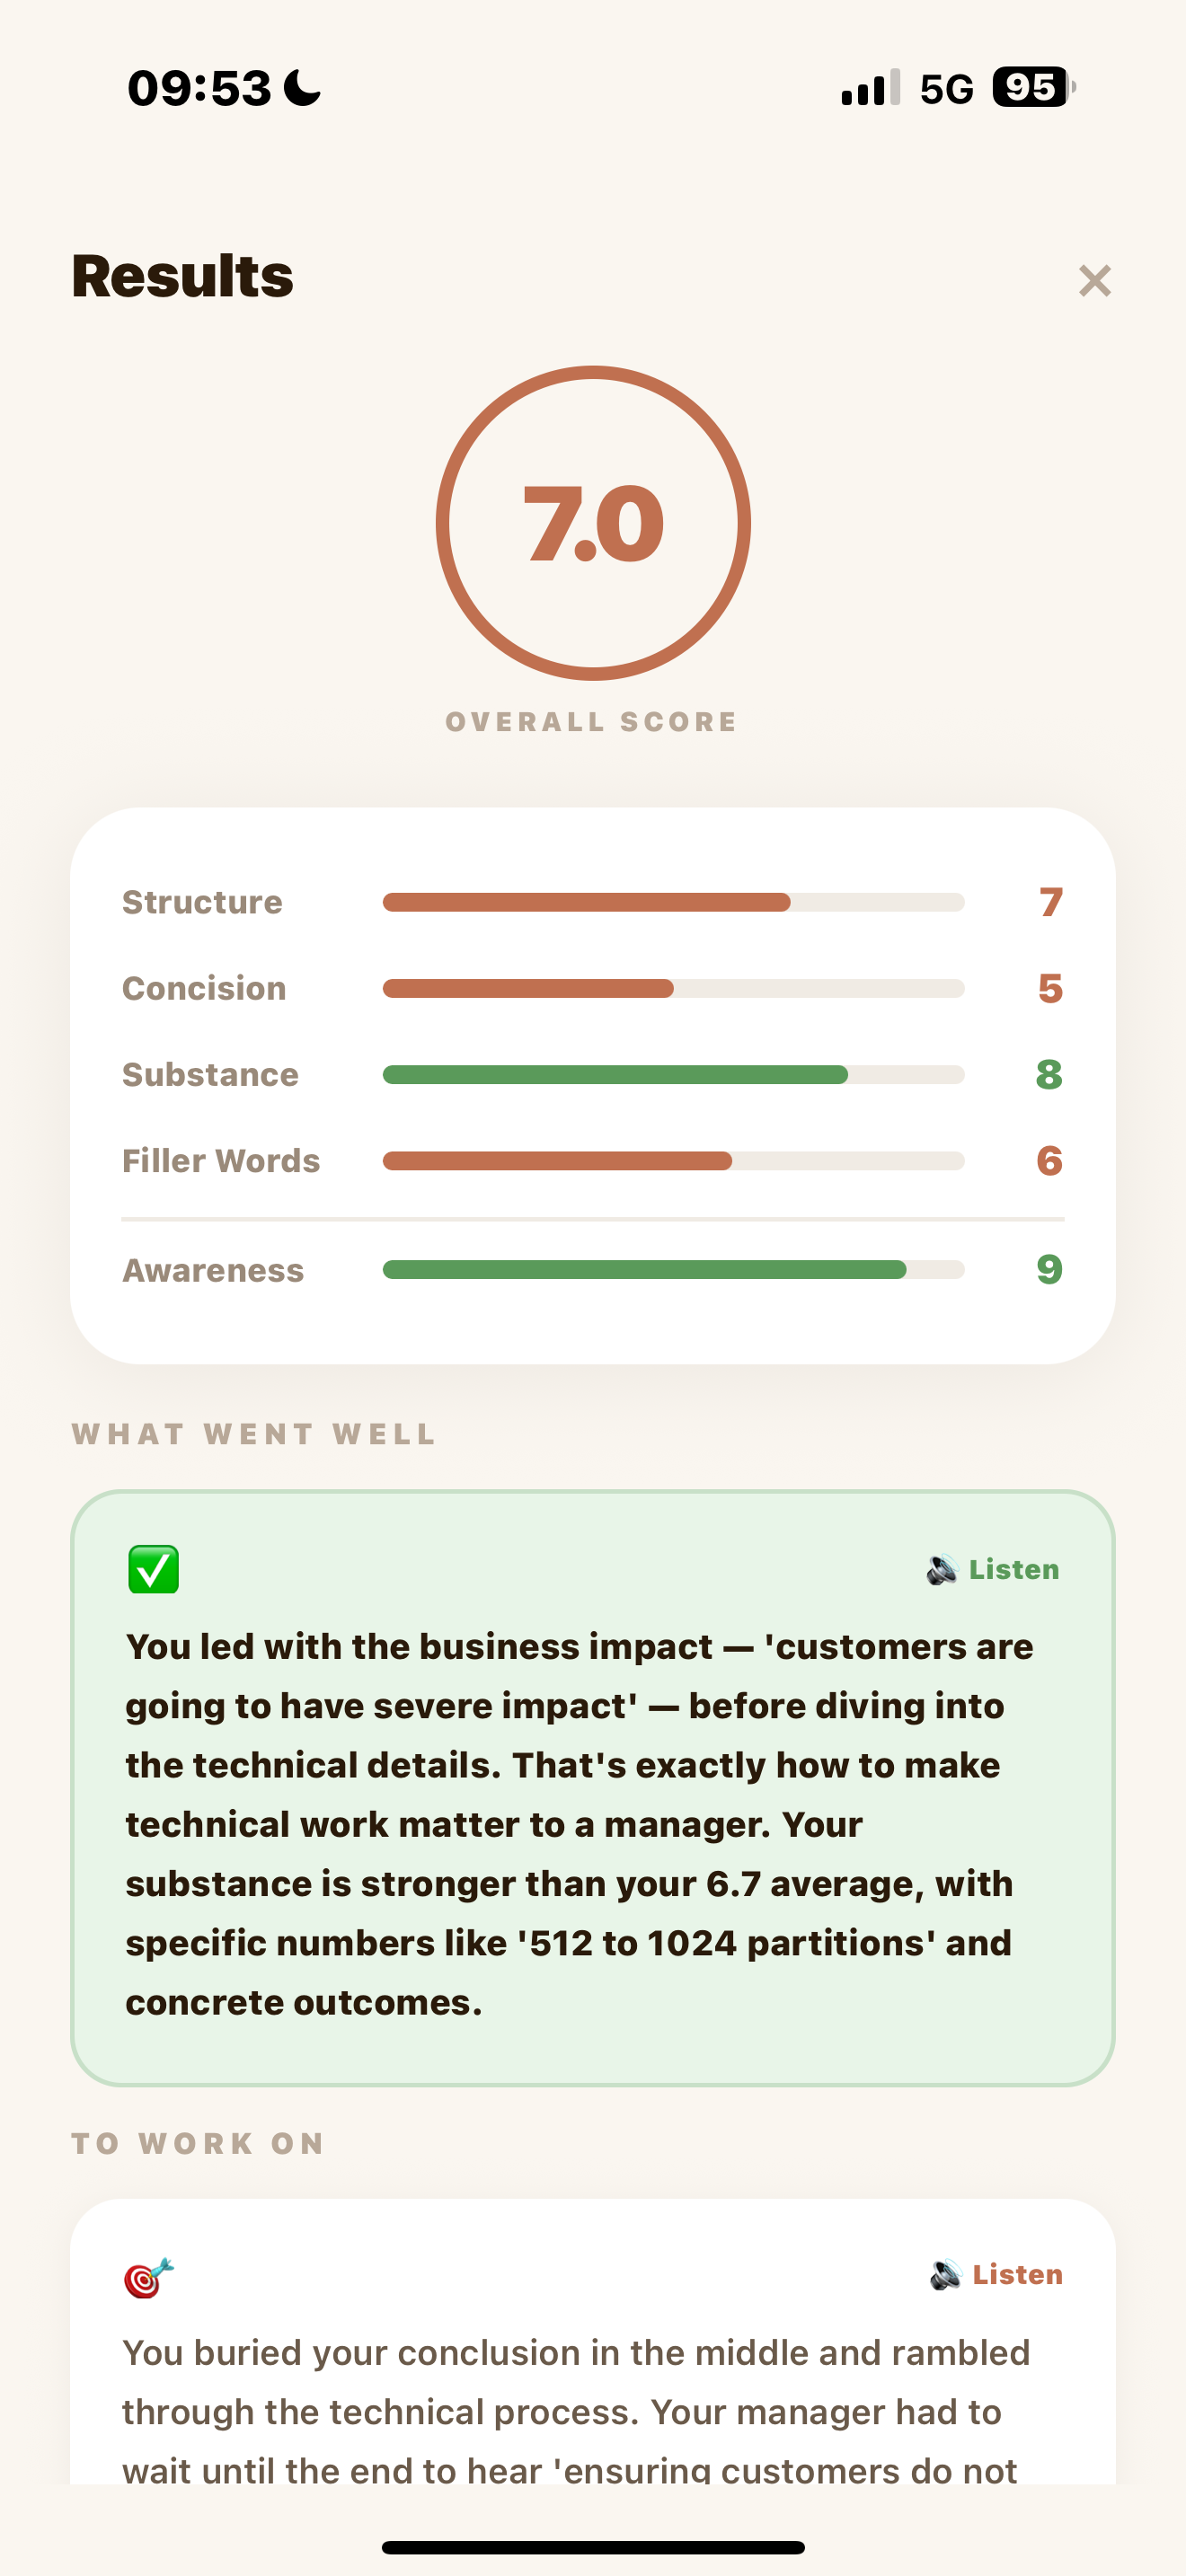Tap the Concision score bar

point(672,988)
